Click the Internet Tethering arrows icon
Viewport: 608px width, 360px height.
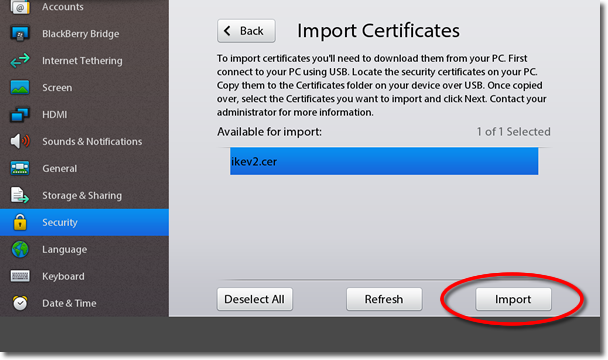coord(20,61)
